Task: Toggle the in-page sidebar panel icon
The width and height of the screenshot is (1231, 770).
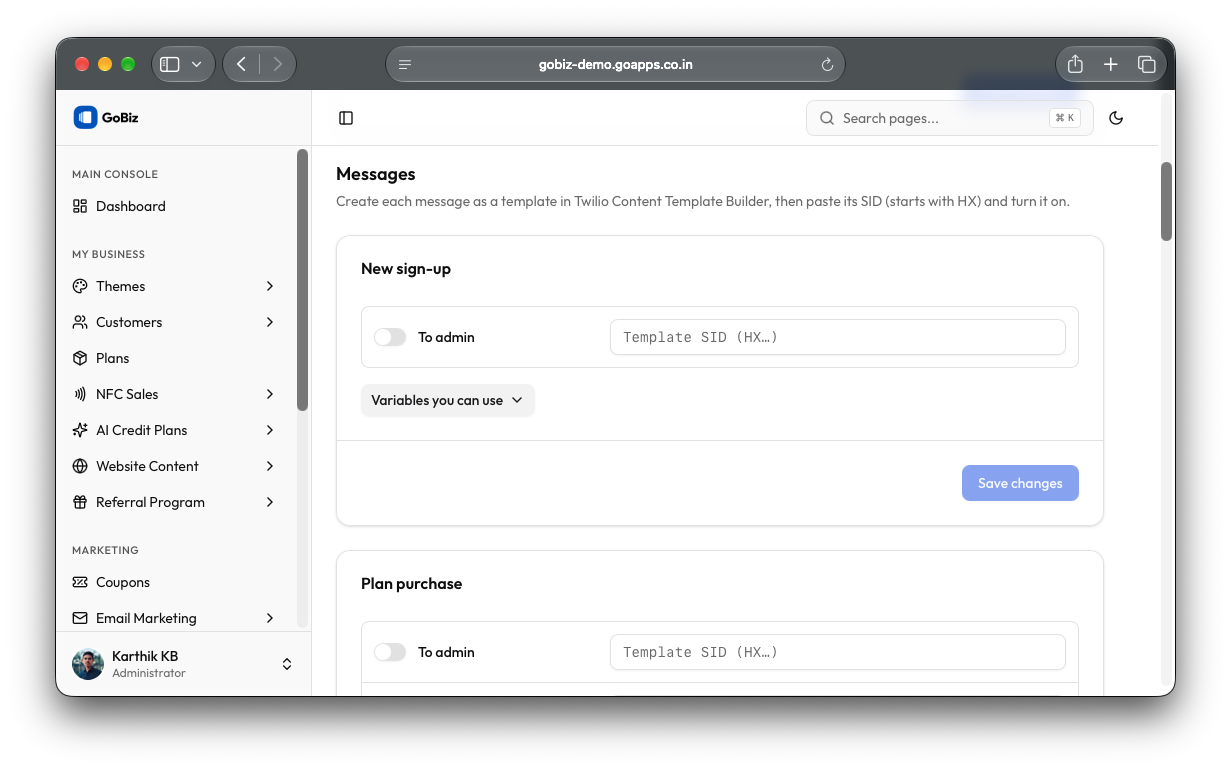Action: click(346, 118)
